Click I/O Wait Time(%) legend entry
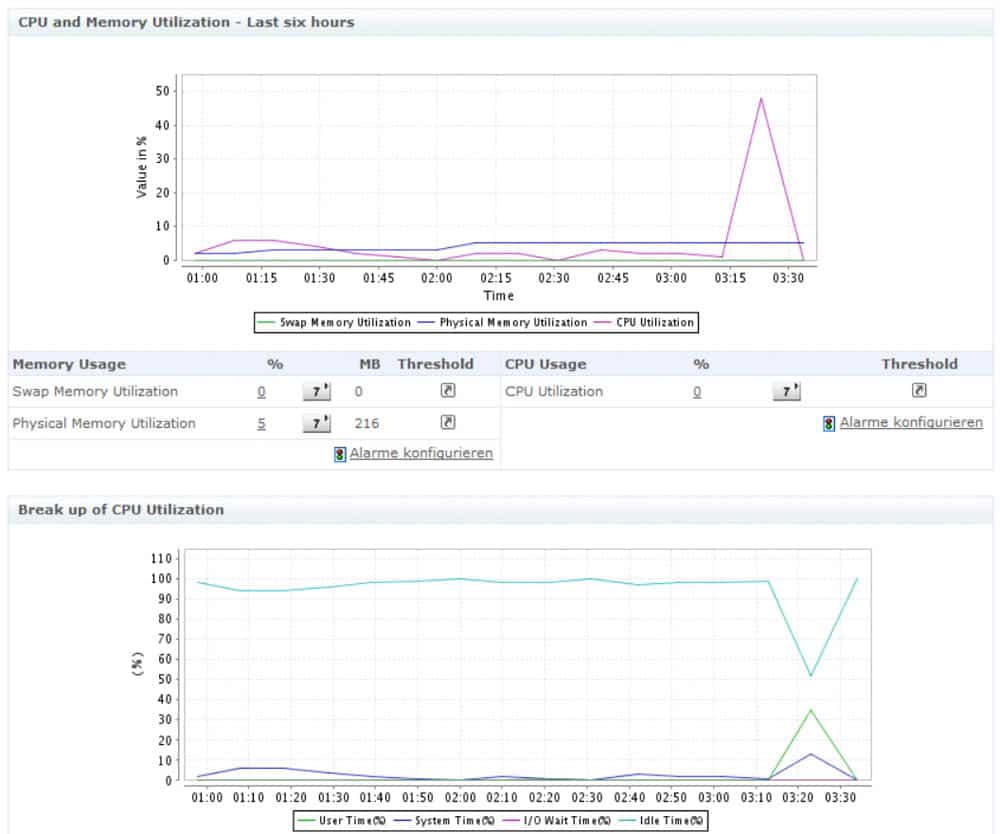 [556, 821]
